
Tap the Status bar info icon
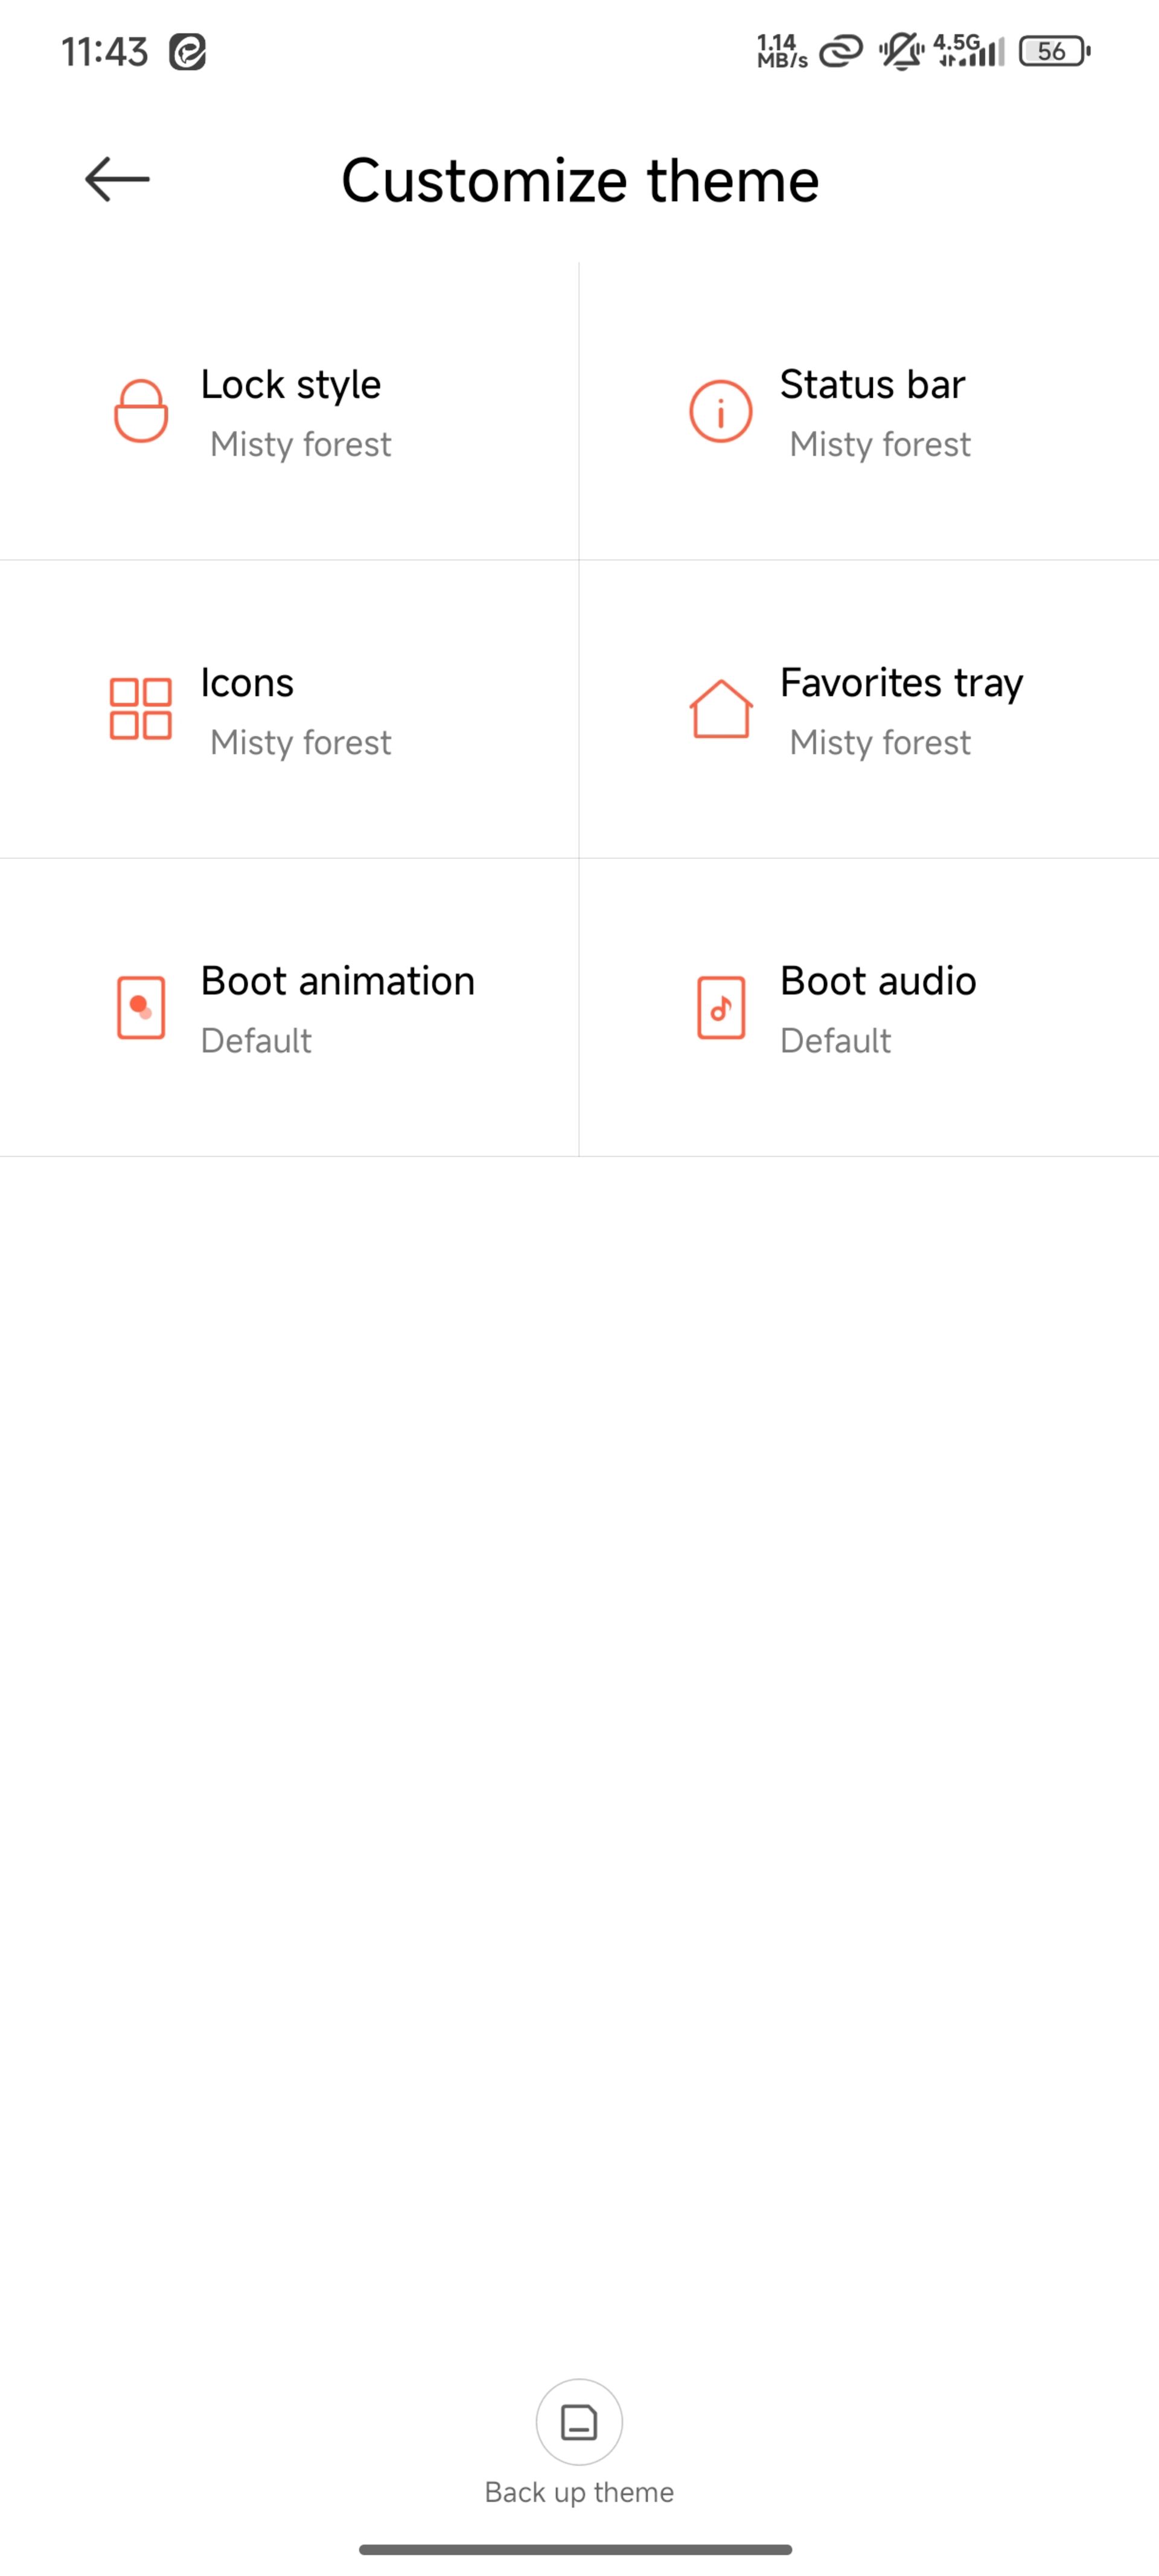click(720, 410)
